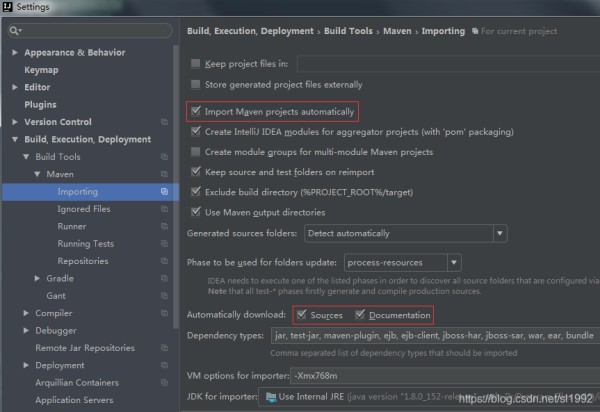Select Keymap settings page
Image resolution: width=600 pixels, height=412 pixels.
[41, 70]
